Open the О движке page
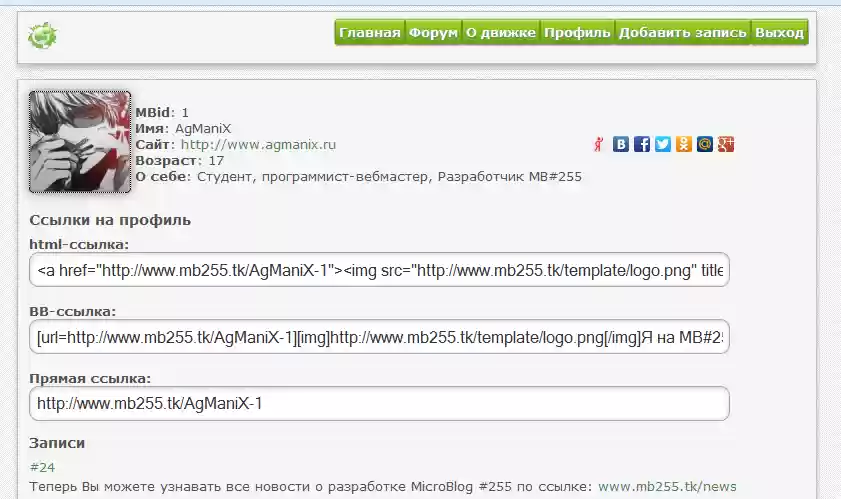The width and height of the screenshot is (841, 499). 501,33
